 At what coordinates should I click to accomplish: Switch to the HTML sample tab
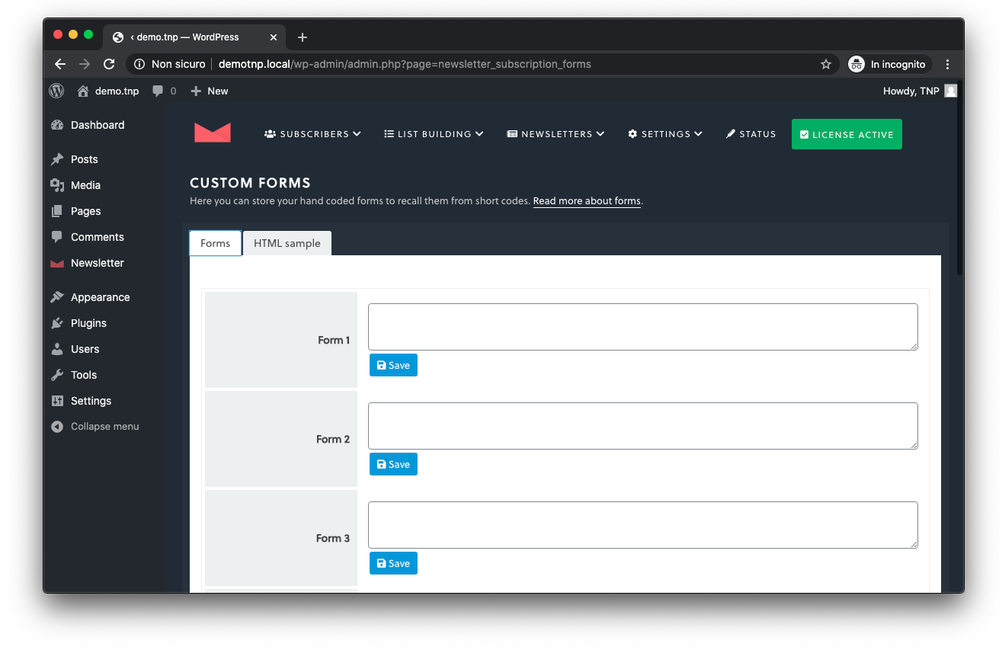[287, 243]
